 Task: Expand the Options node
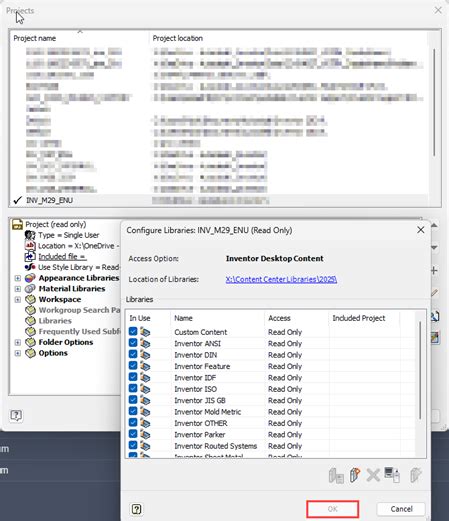(x=18, y=353)
